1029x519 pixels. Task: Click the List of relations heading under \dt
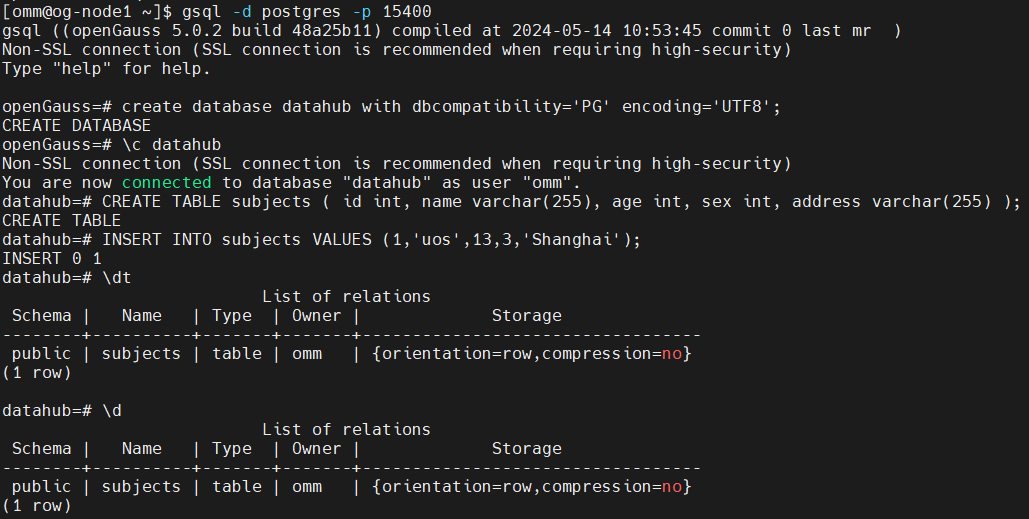[346, 297]
